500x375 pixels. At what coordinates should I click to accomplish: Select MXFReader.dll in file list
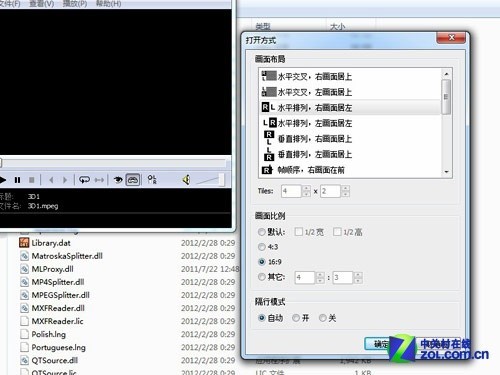pyautogui.click(x=58, y=308)
